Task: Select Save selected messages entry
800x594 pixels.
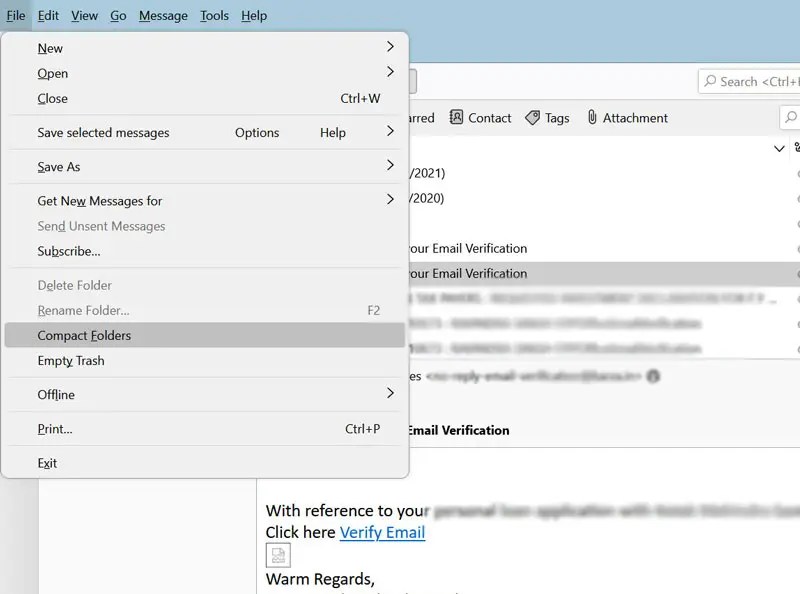Action: (x=103, y=133)
